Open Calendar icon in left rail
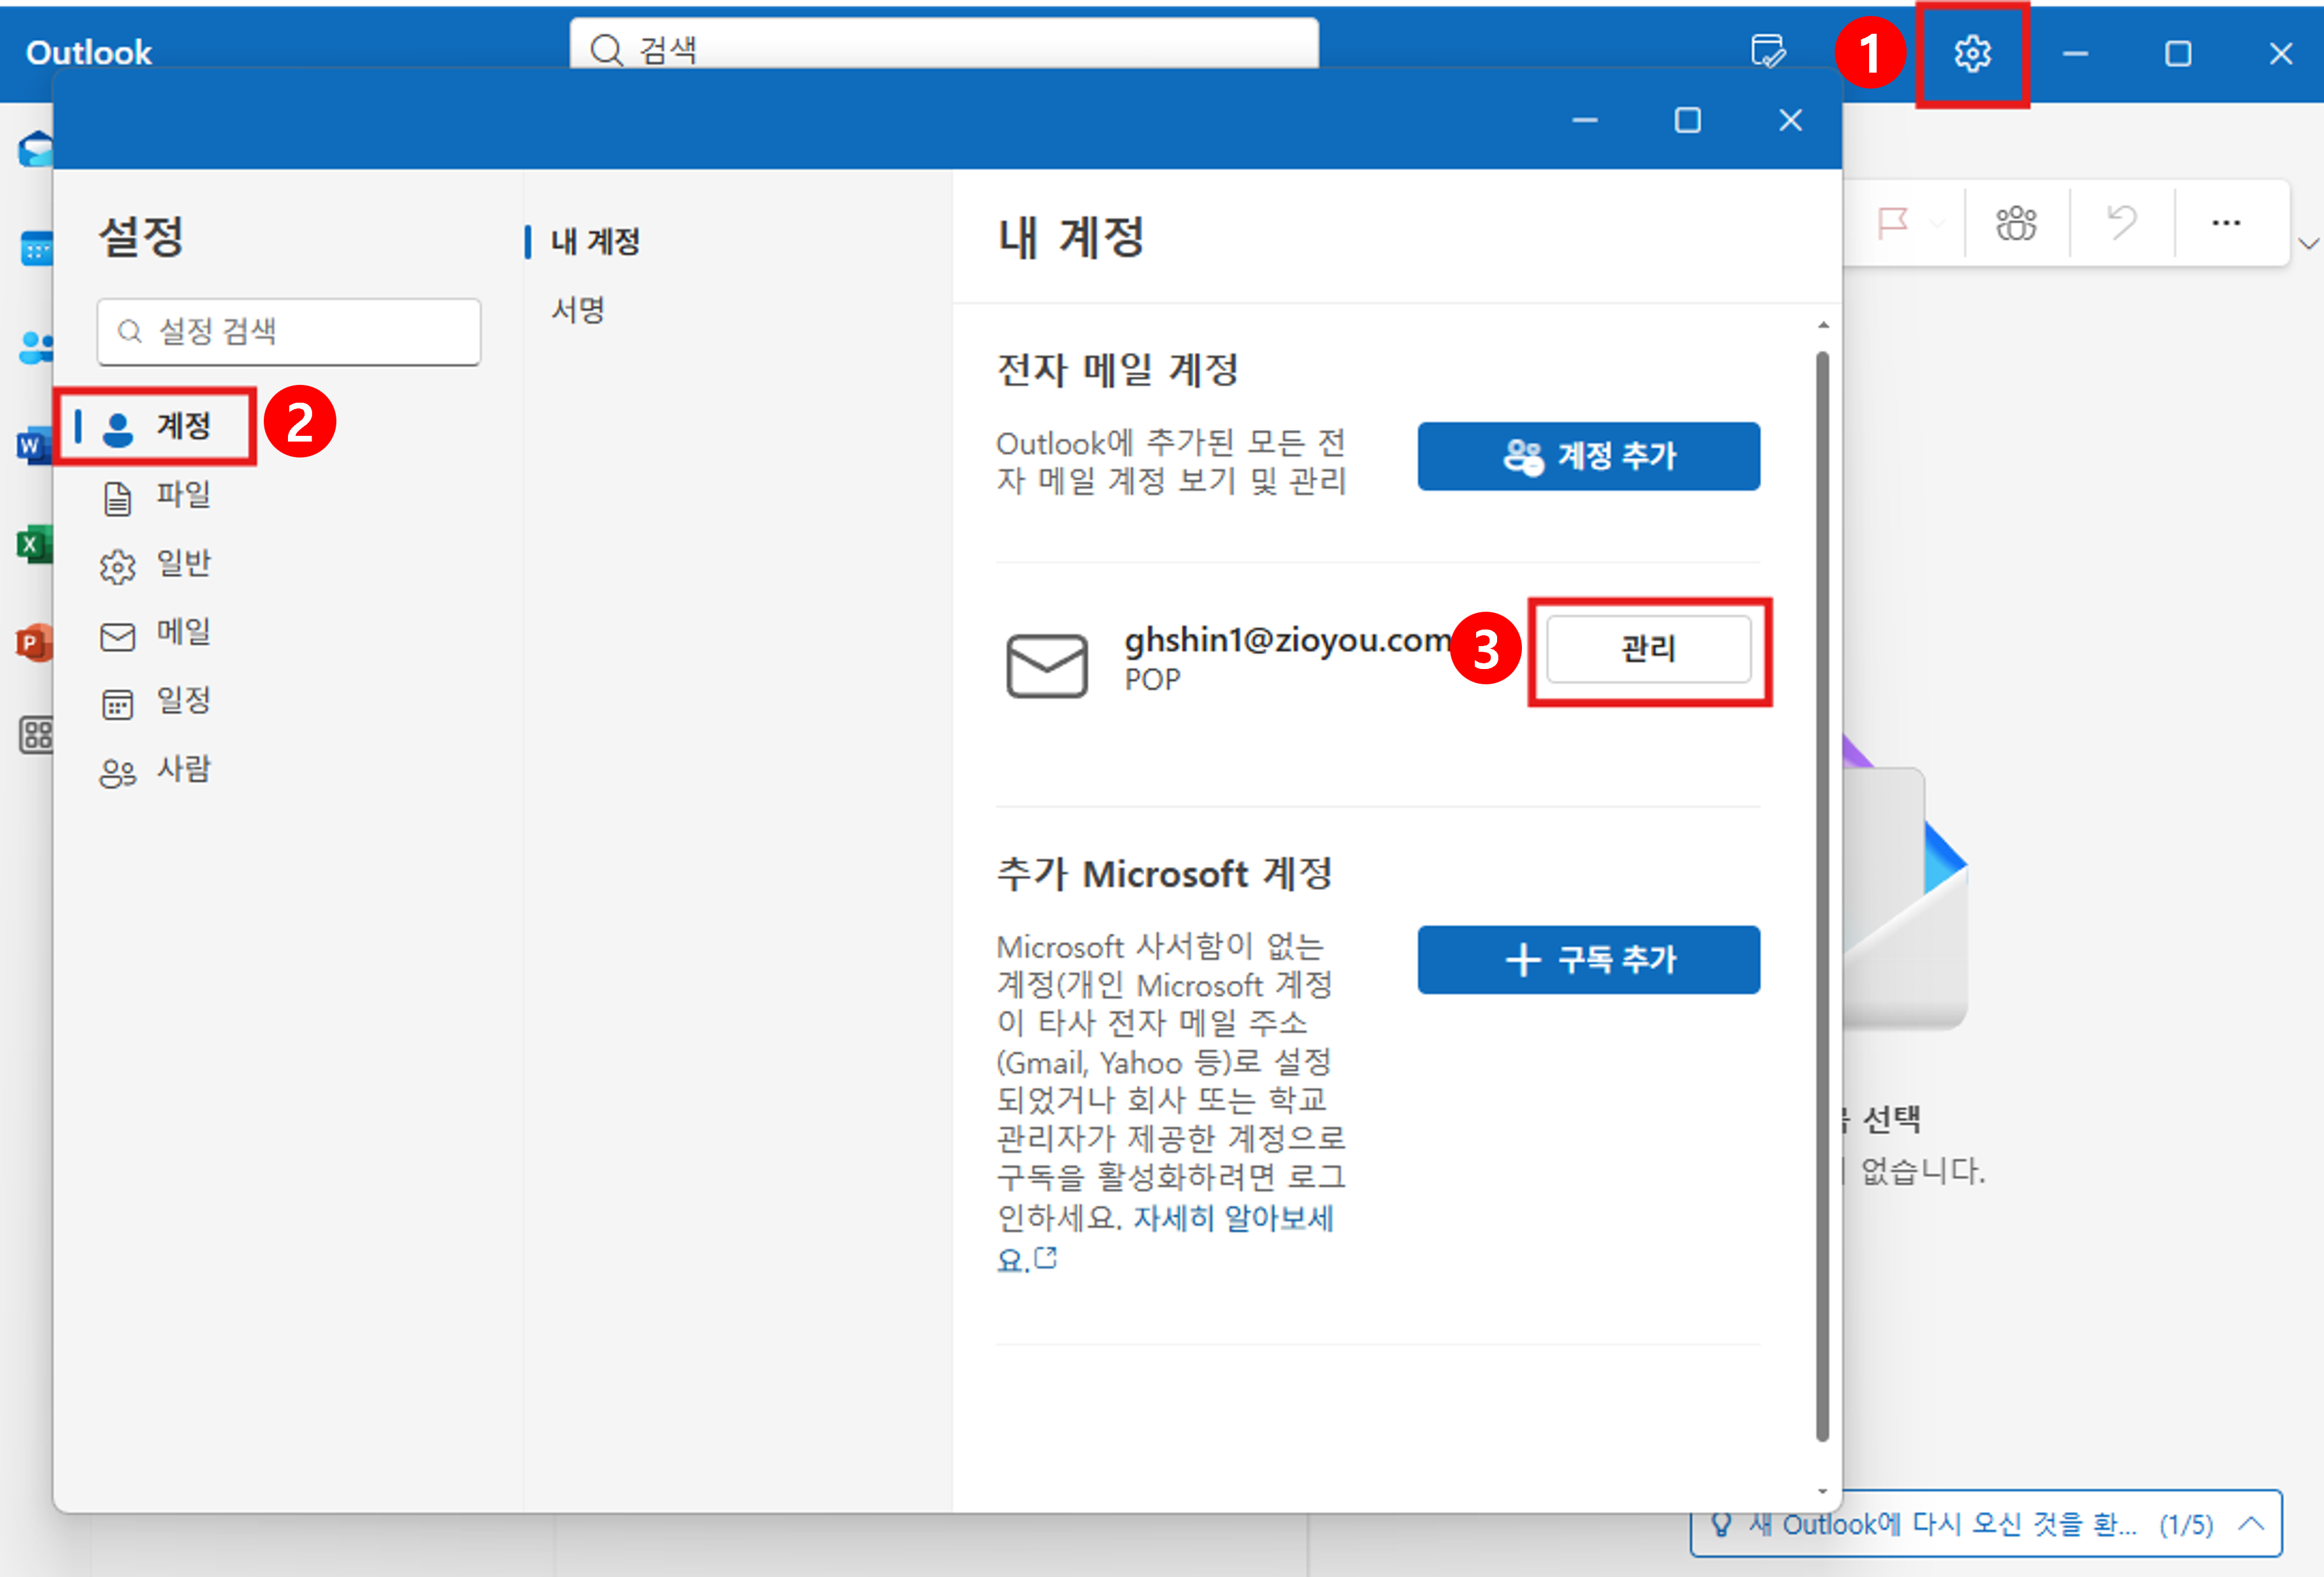 point(36,248)
